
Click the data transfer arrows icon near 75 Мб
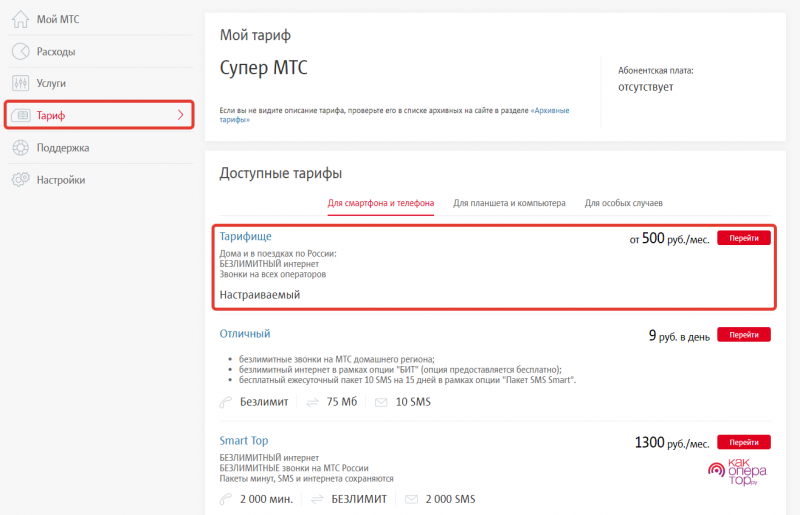[x=312, y=403]
